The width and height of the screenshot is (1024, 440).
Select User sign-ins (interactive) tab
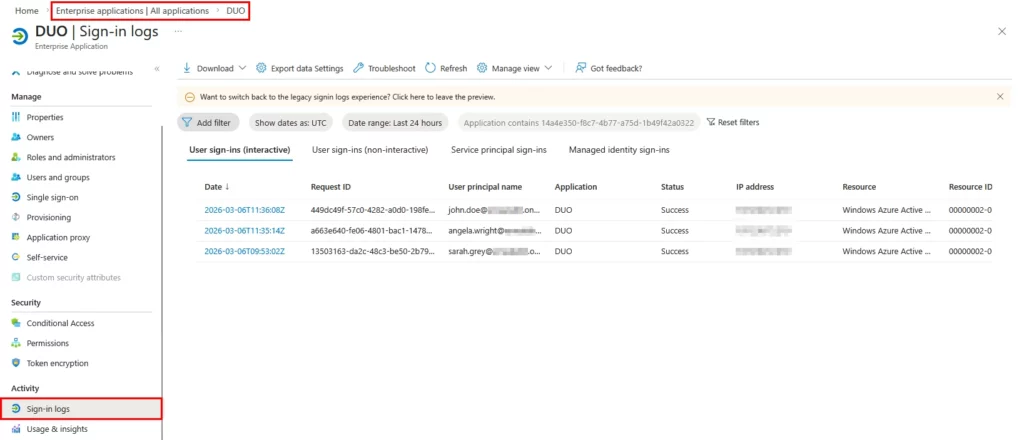[239, 149]
